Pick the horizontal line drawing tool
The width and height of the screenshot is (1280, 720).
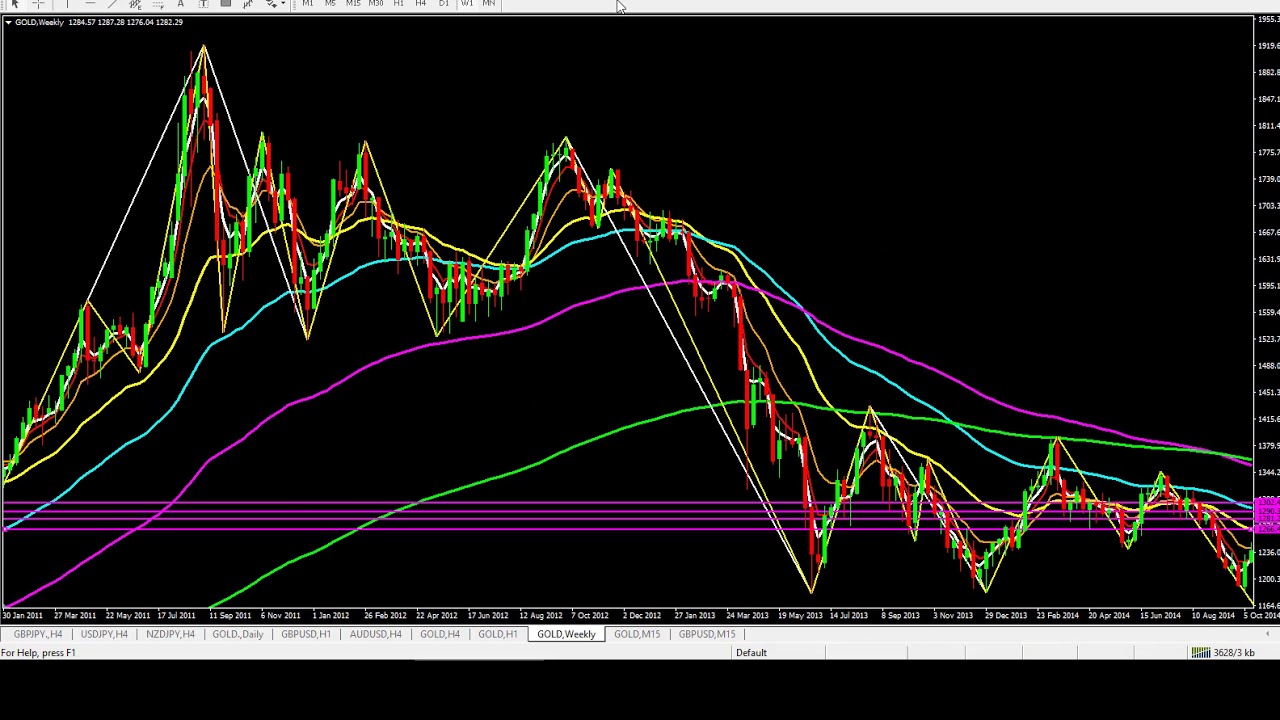pyautogui.click(x=90, y=4)
